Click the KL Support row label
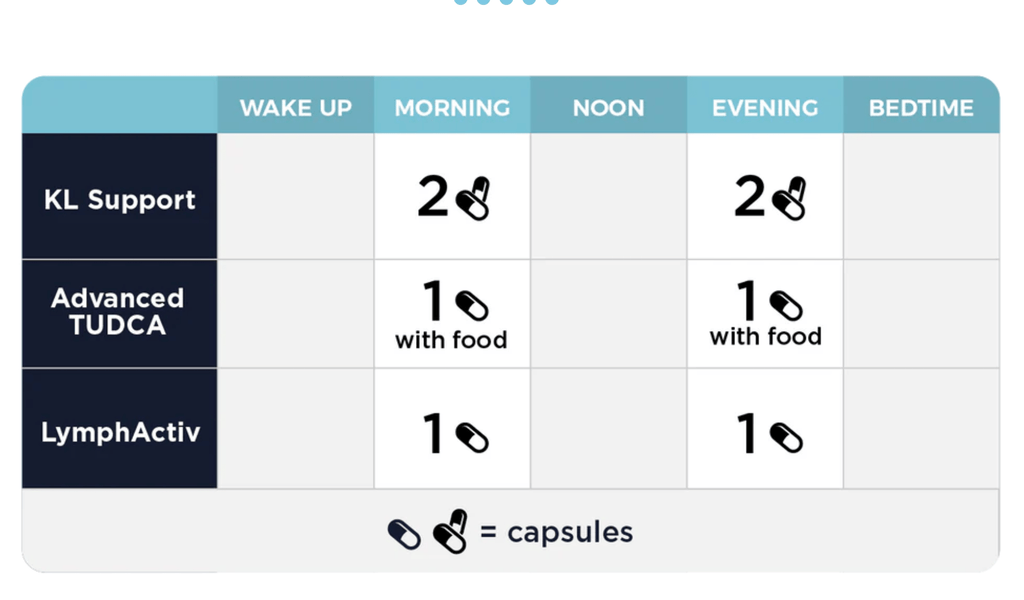This screenshot has height=600, width=1024. 120,199
